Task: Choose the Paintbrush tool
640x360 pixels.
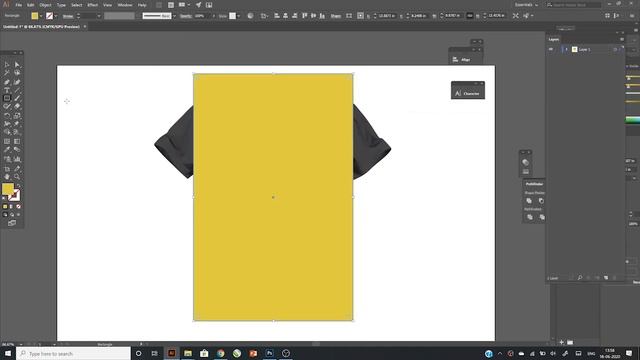Action: point(17,98)
